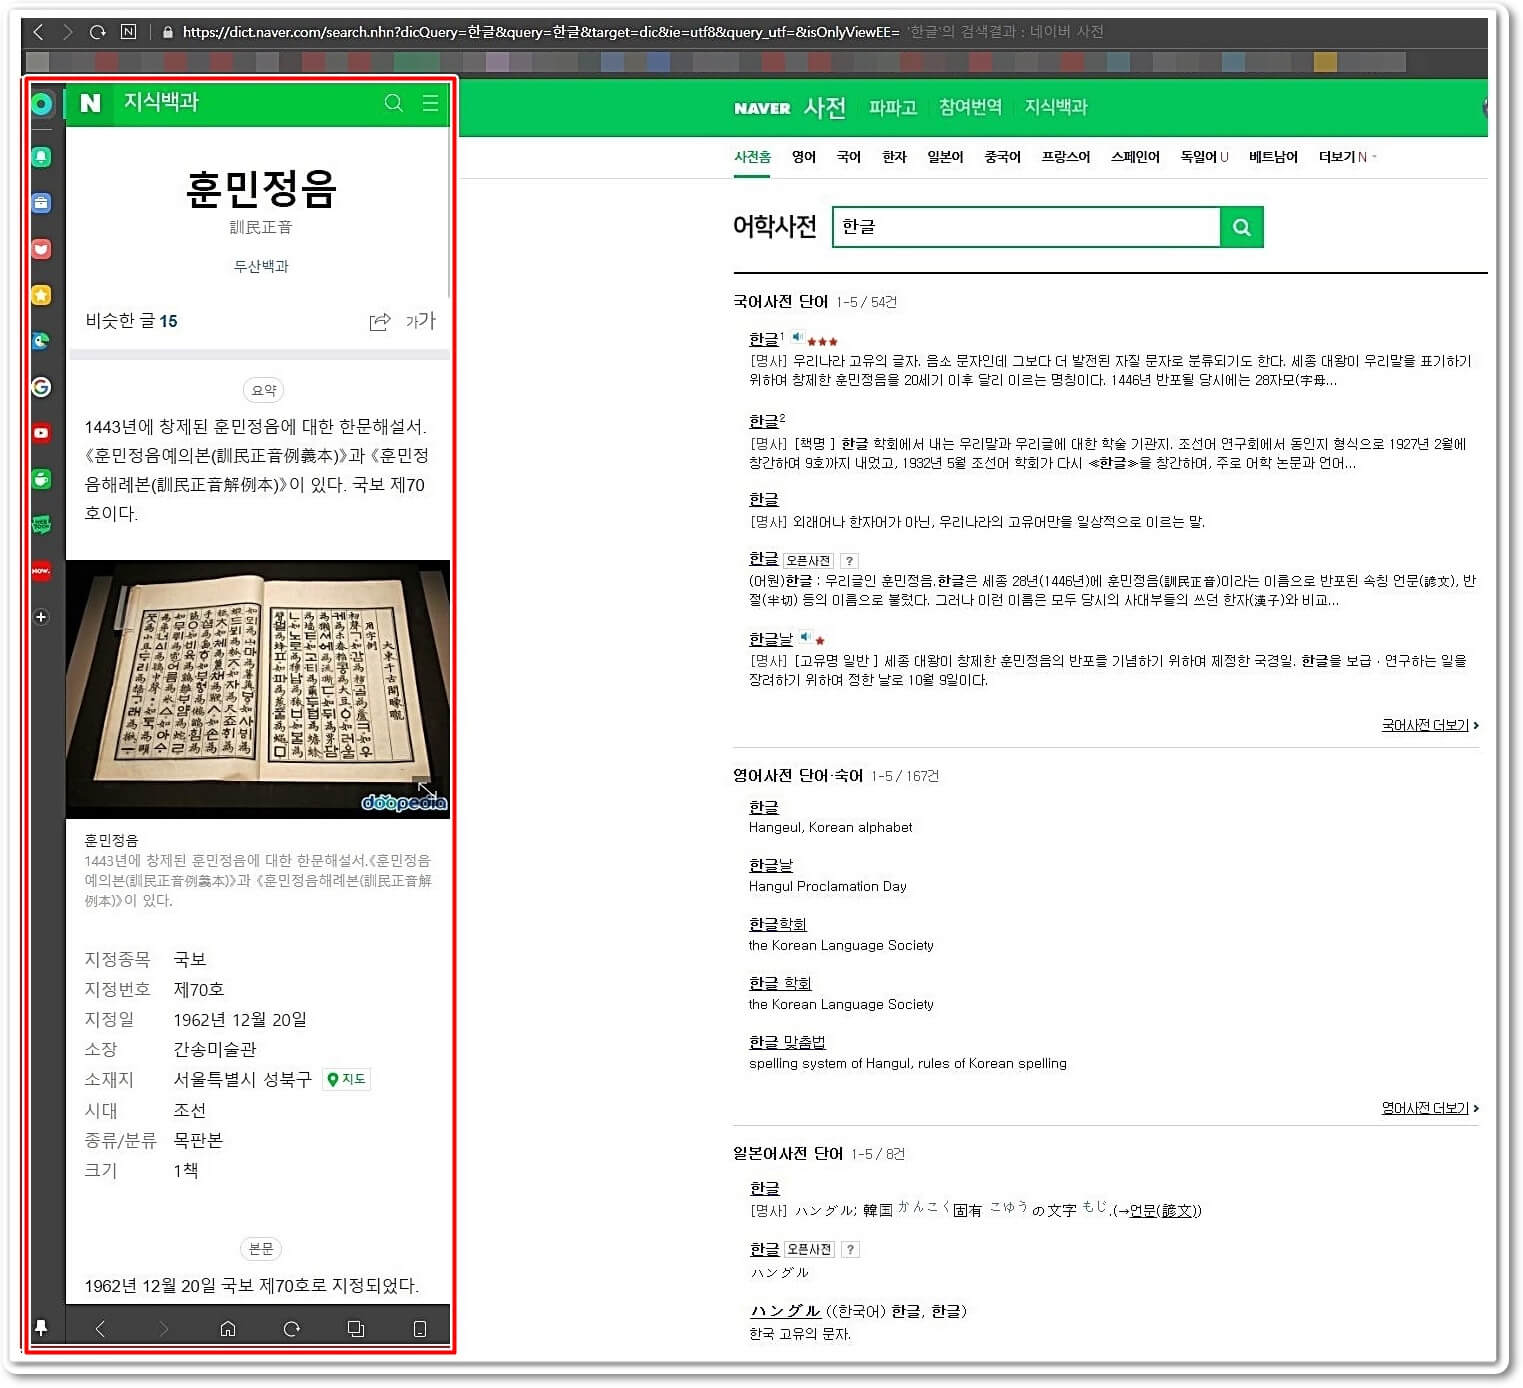Select the 베트남어 dictionary tab
The width and height of the screenshot is (1523, 1388).
(x=1273, y=157)
